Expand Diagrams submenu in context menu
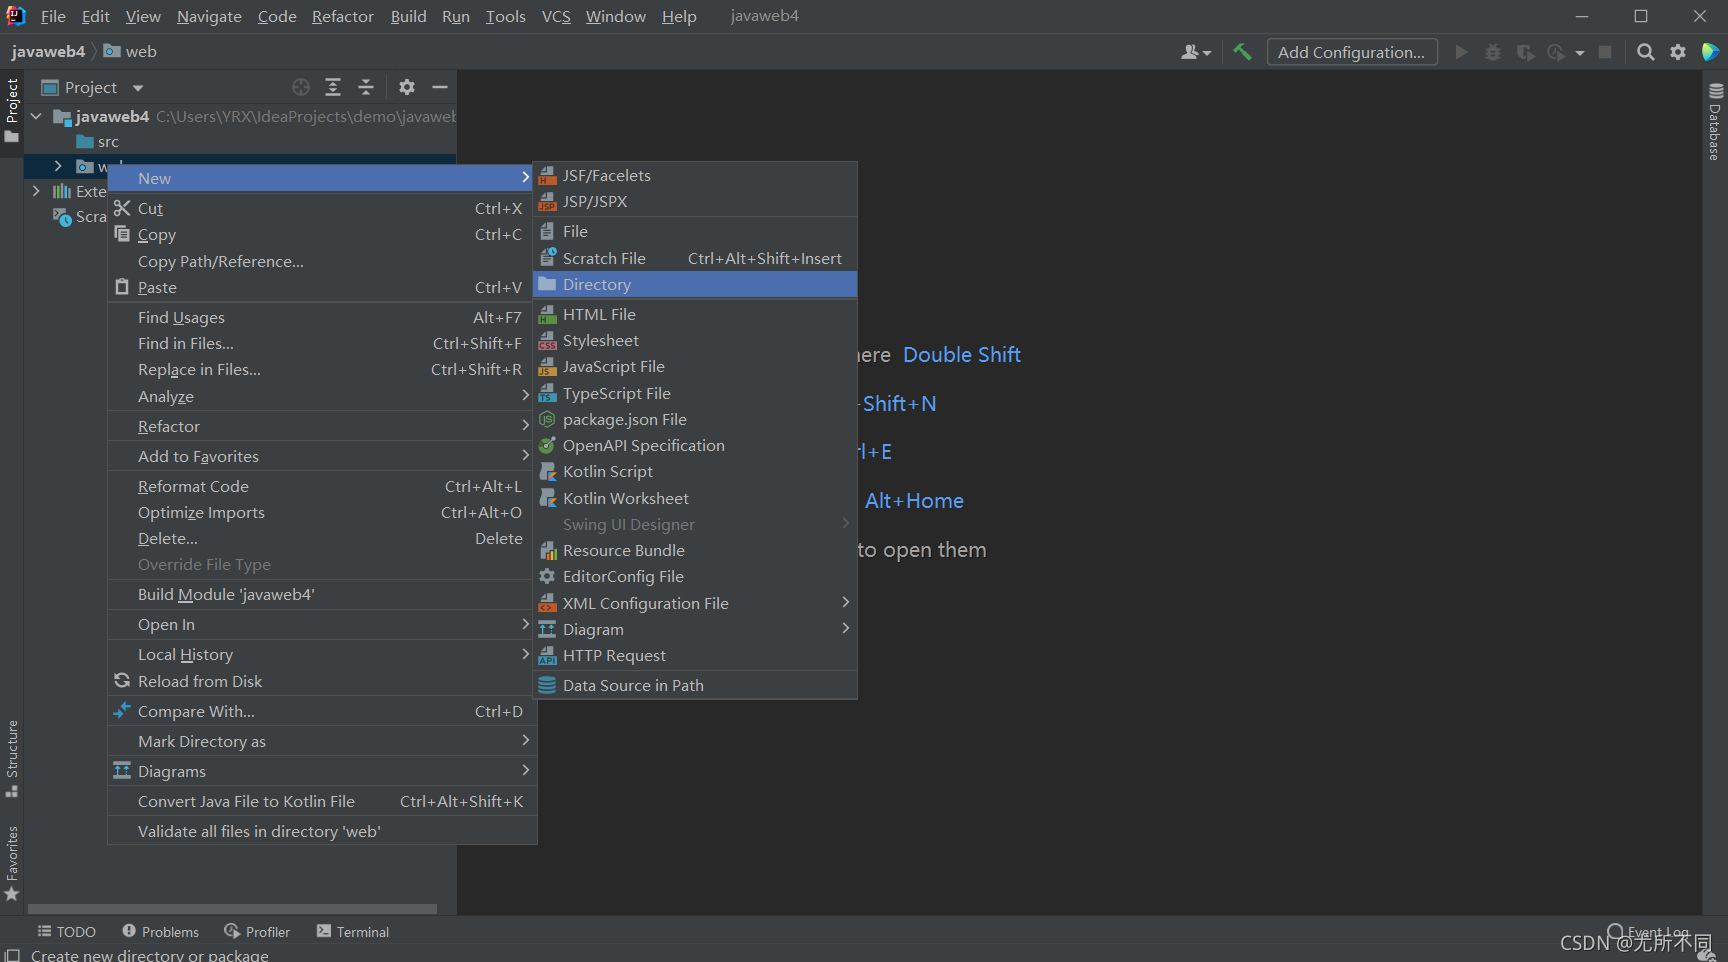Screen dimensions: 1728x962 coord(322,771)
